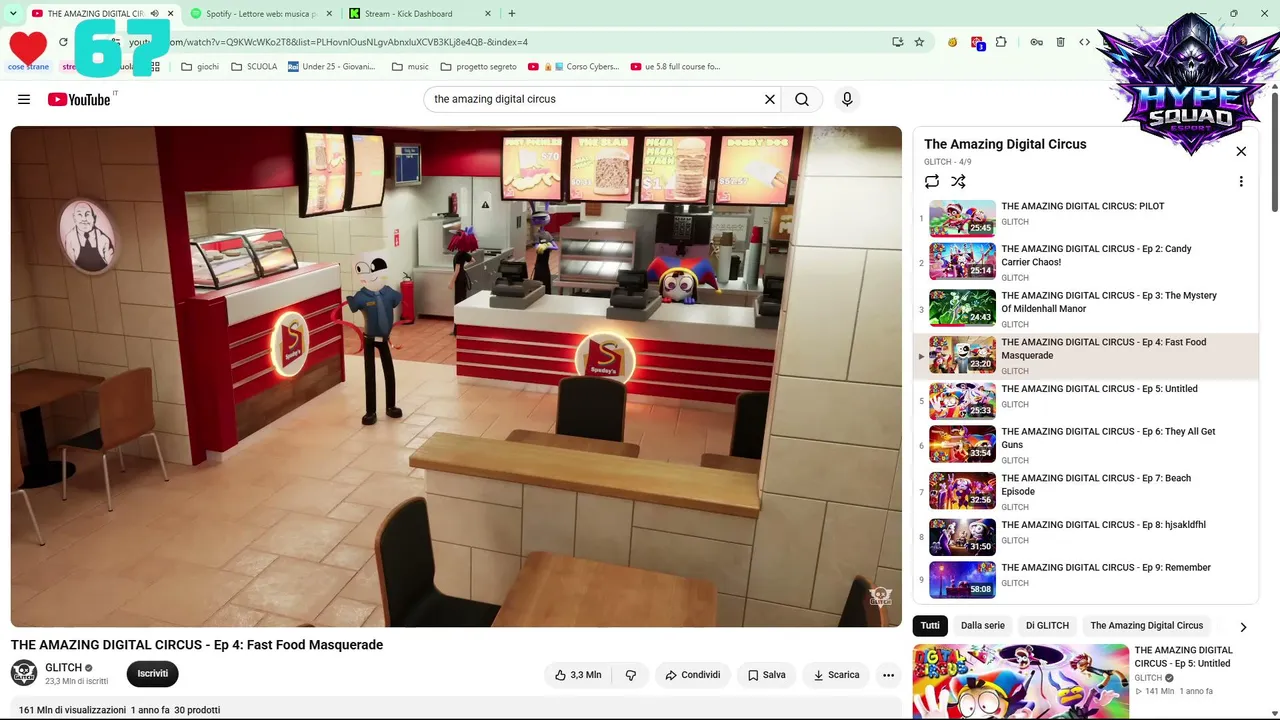Play Ep 8: hjsakldfhl from playlist
1280x720 pixels.
click(1085, 537)
